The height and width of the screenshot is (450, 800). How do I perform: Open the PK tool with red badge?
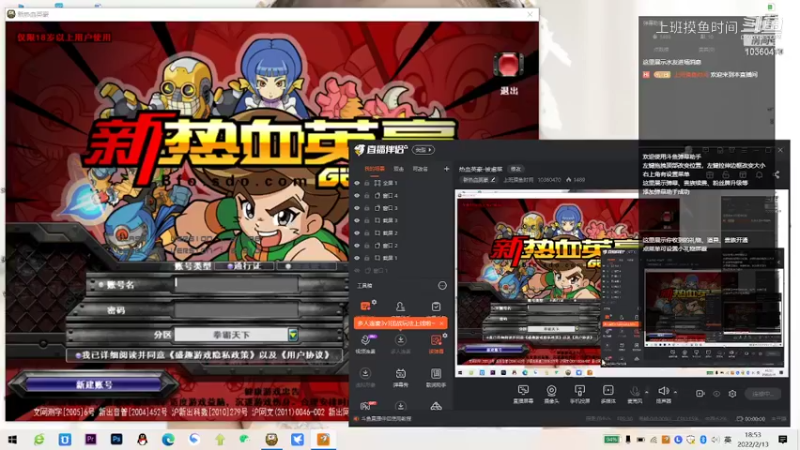click(x=366, y=406)
